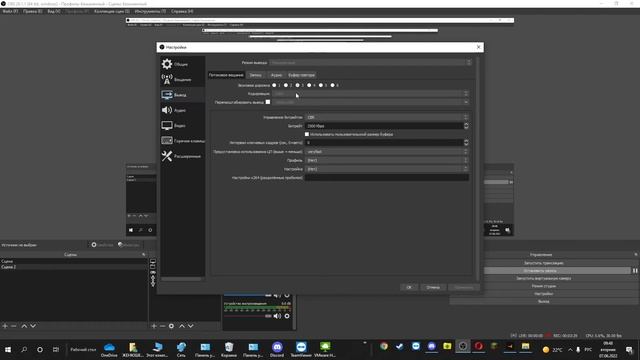
Task: Open the Вещание settings section with the antenna icon
Action: click(182, 79)
